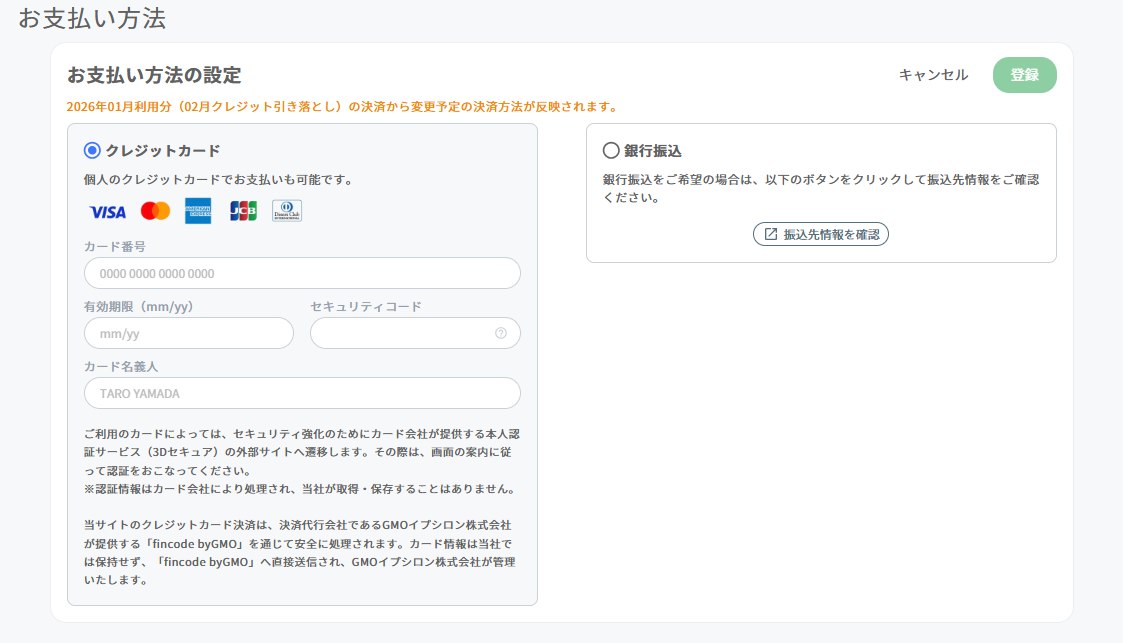Click the American Express logo

198,211
